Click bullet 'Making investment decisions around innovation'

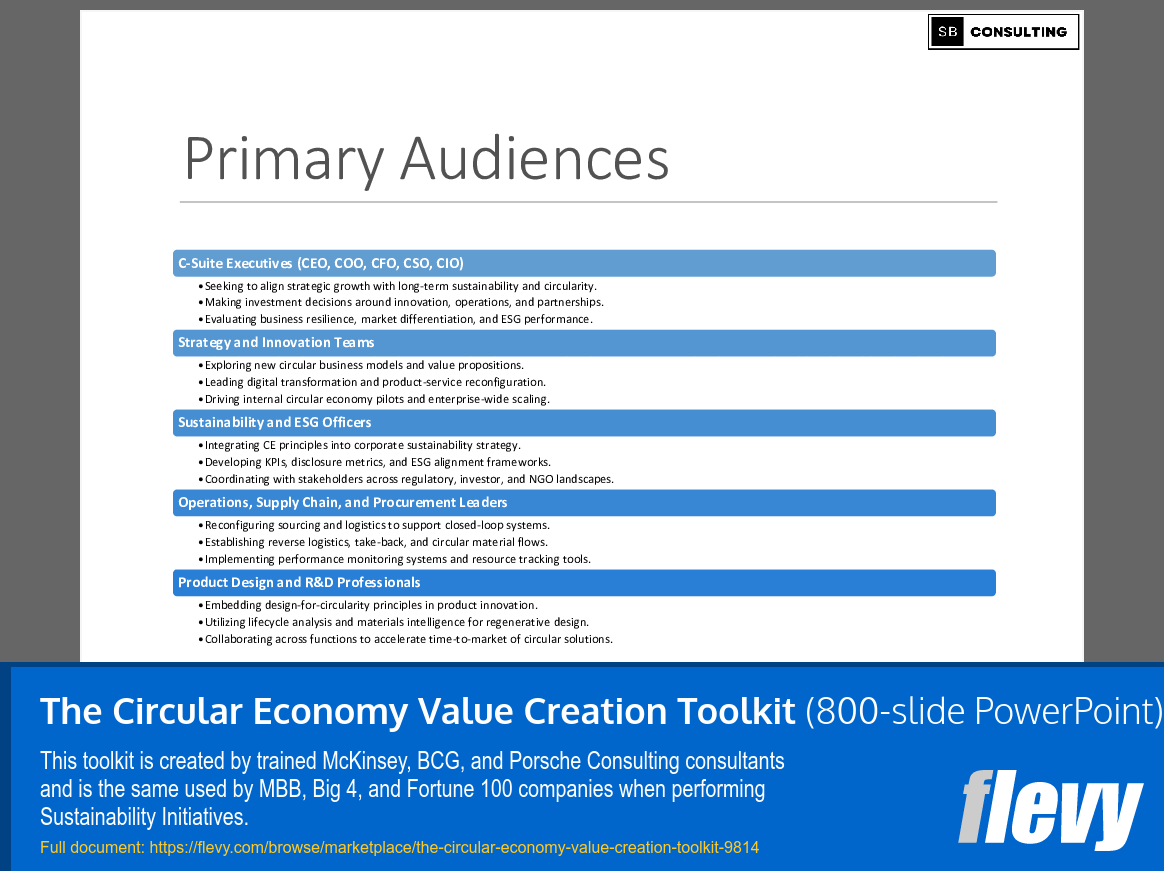(401, 302)
